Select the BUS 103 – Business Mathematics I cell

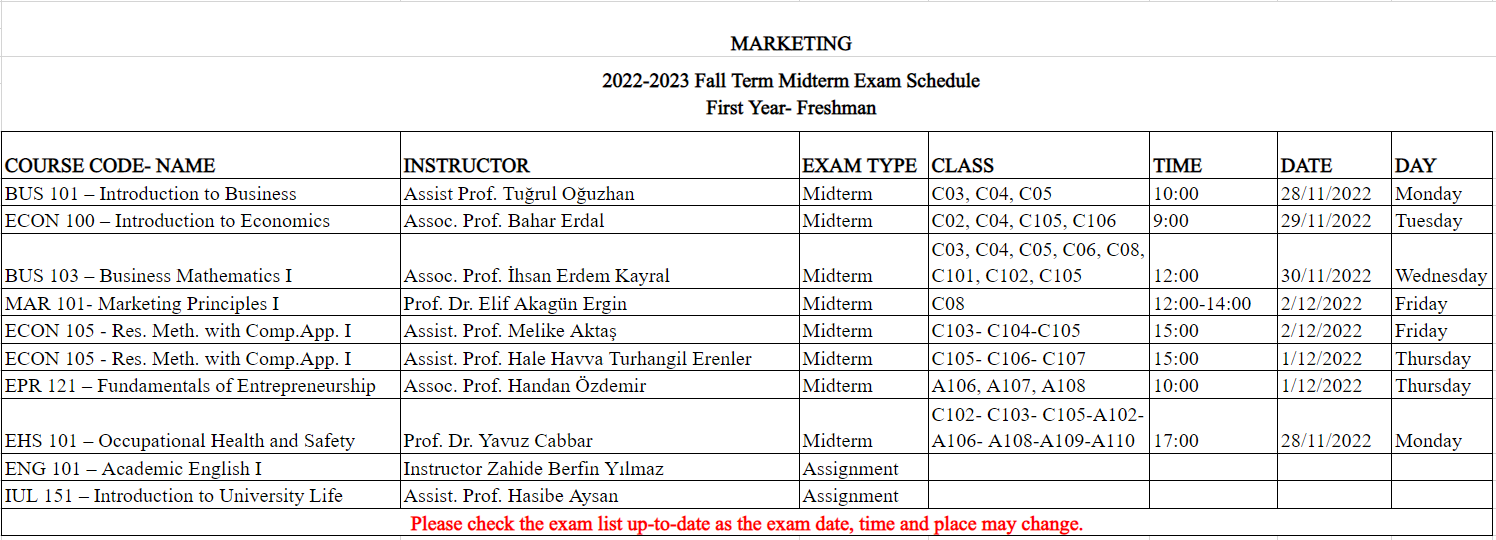[x=200, y=262]
